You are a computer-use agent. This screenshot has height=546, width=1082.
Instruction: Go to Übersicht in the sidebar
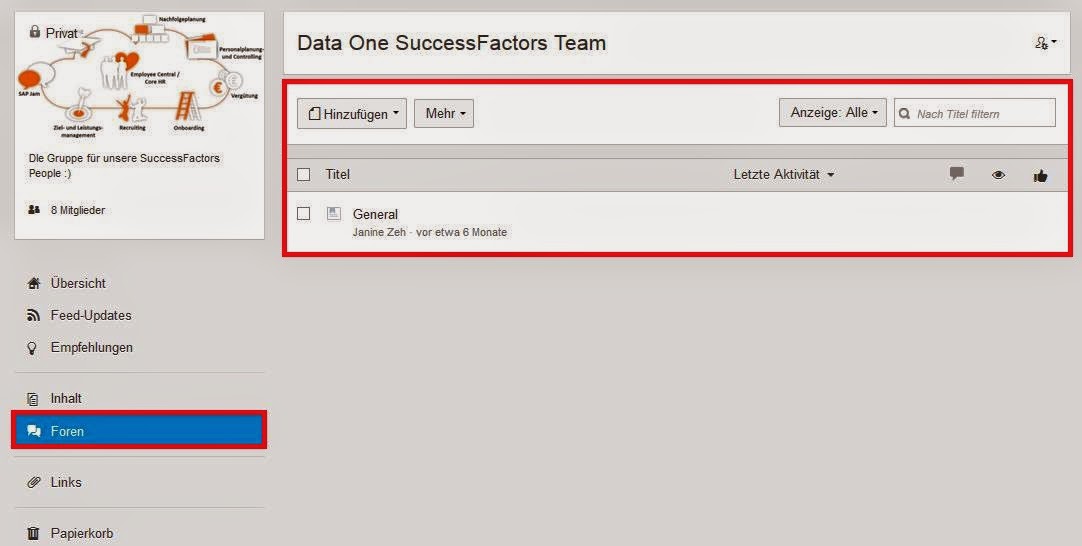point(78,283)
